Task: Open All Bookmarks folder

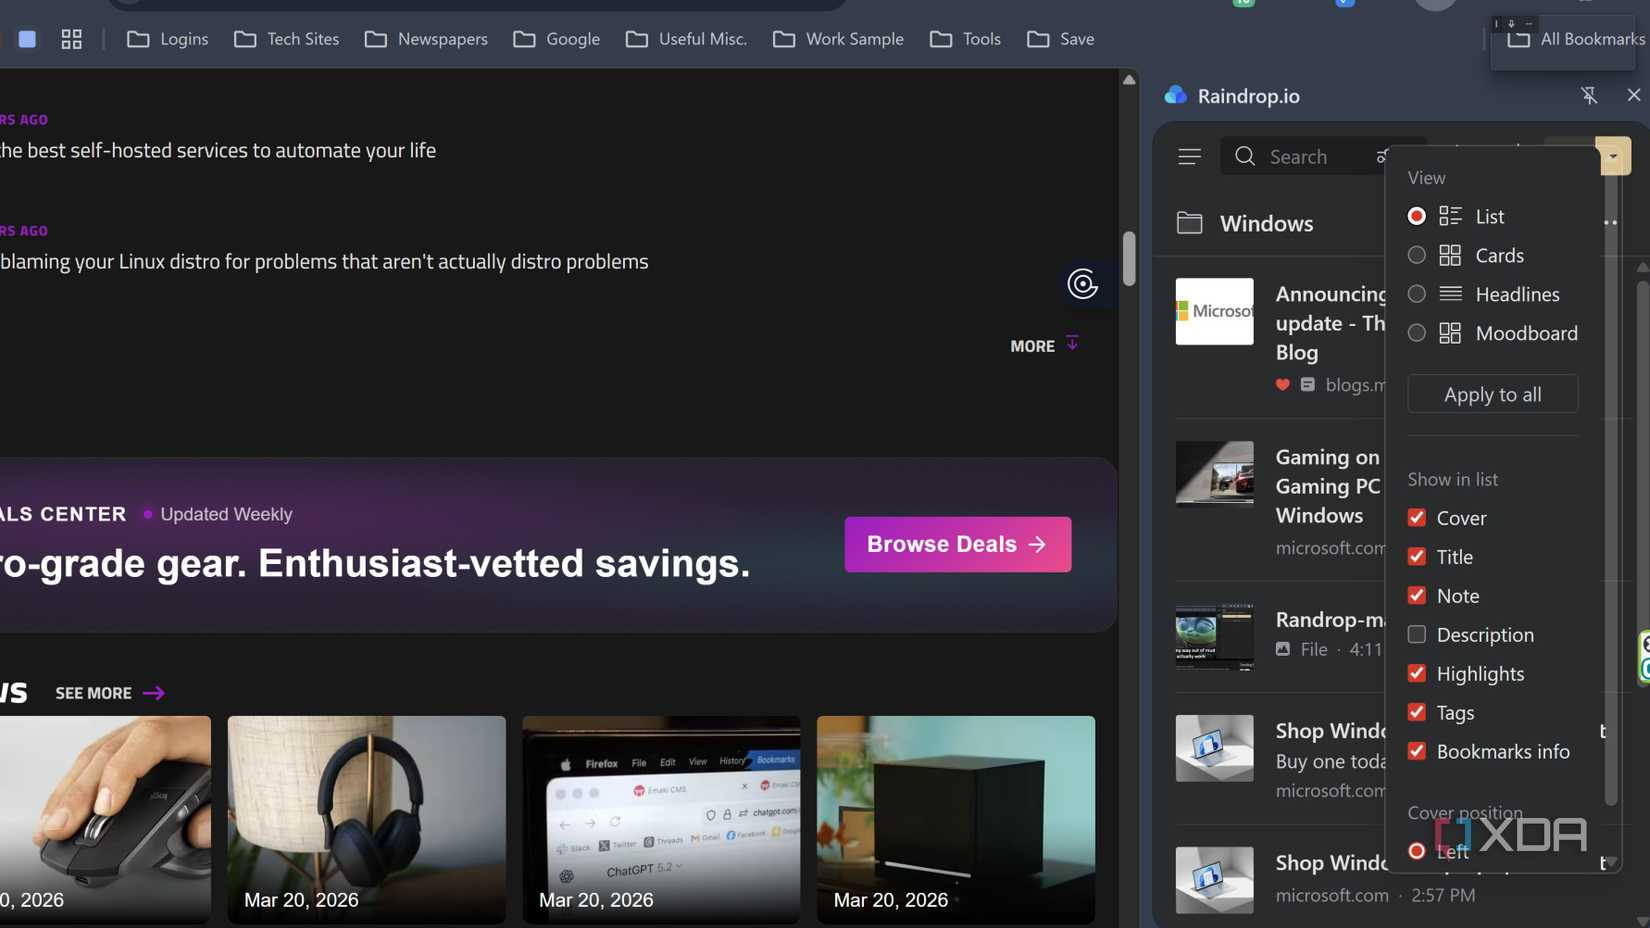Action: coord(1576,39)
